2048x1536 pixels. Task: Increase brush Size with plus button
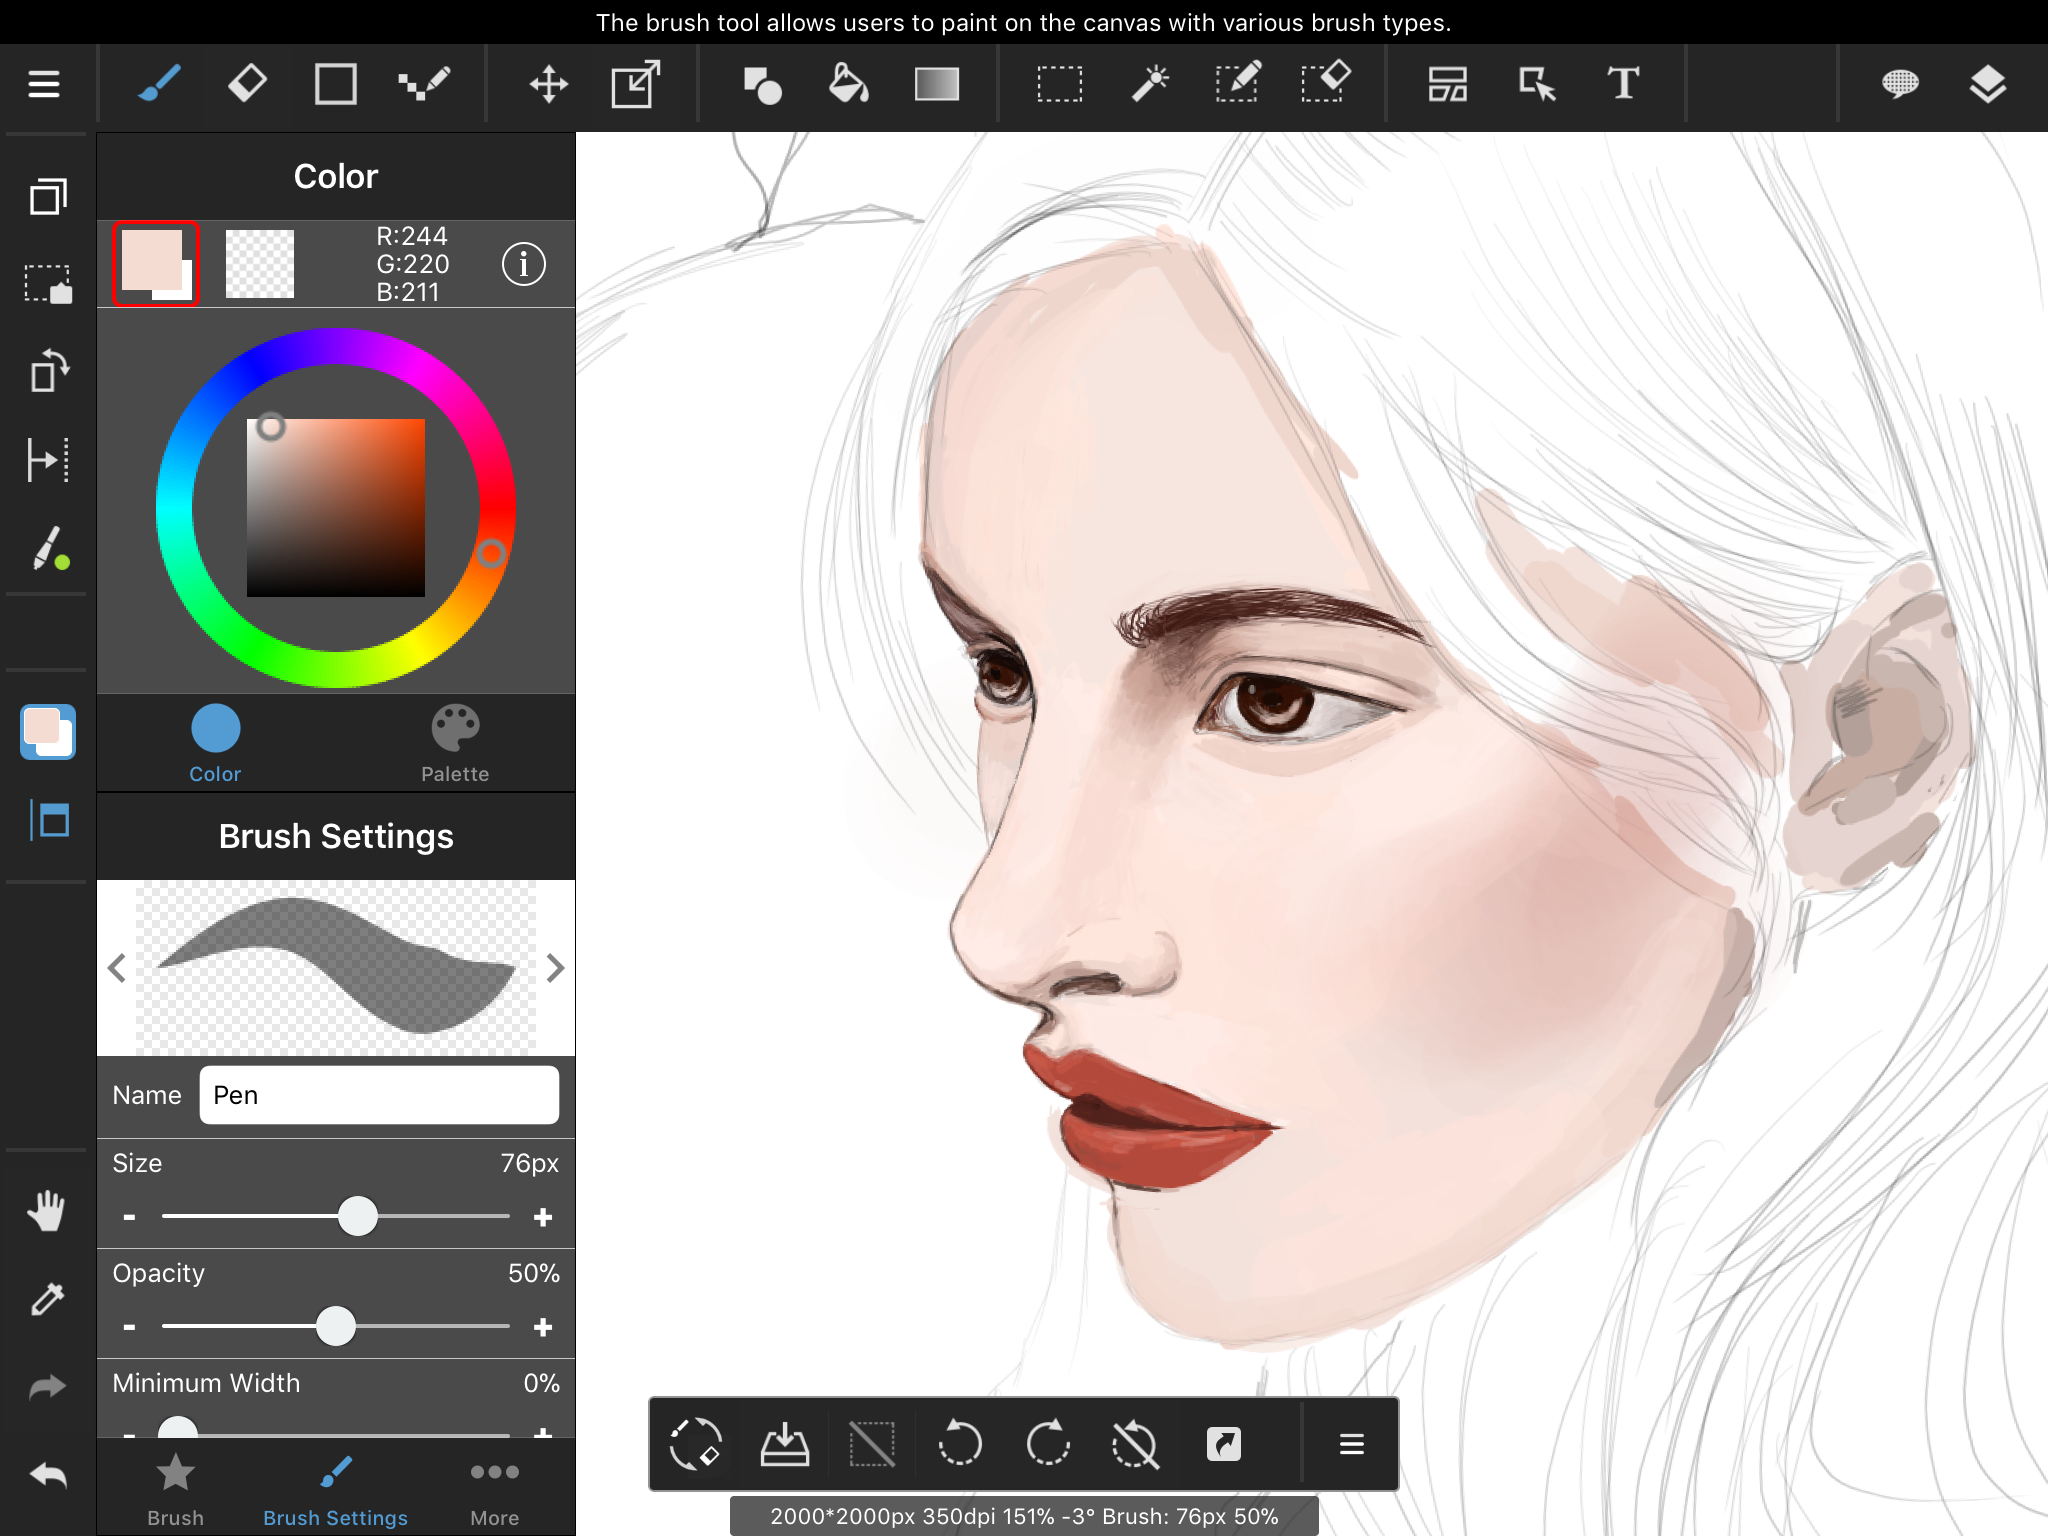click(x=543, y=1217)
